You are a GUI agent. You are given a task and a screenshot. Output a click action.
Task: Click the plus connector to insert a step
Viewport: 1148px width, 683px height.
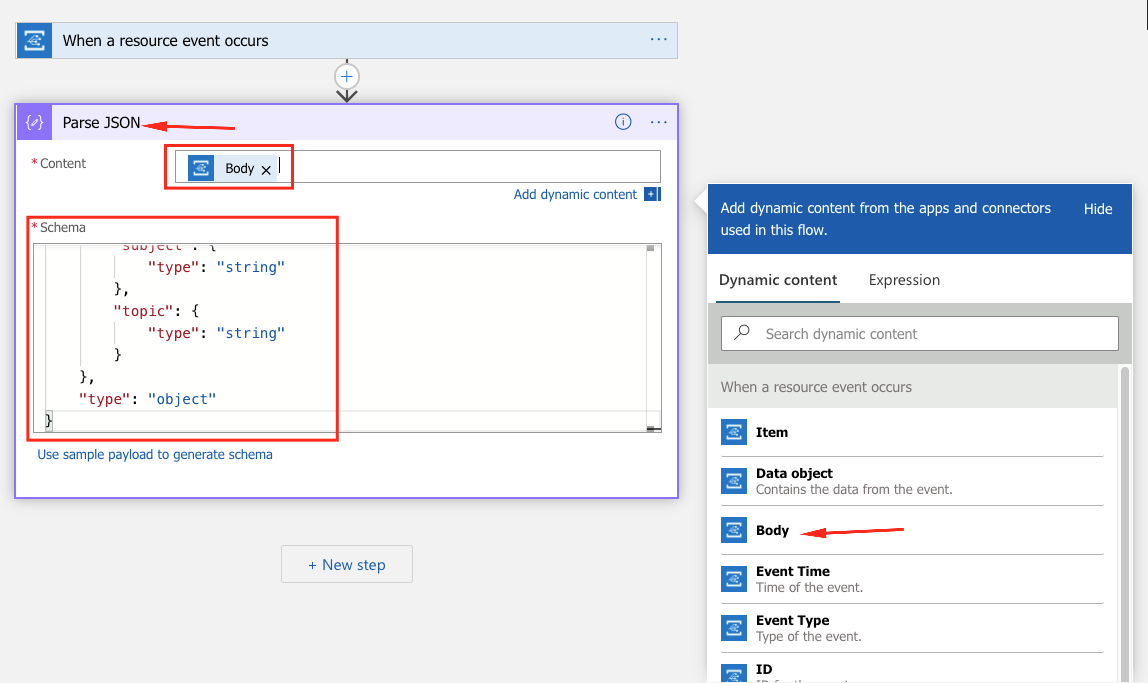pyautogui.click(x=346, y=76)
